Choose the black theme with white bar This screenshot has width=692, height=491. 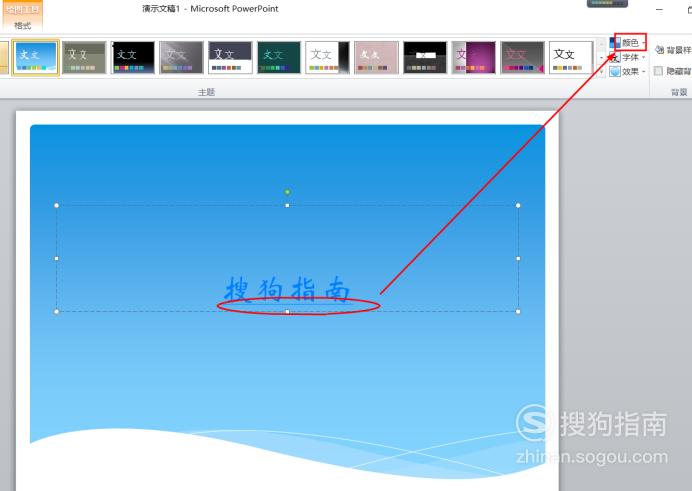[x=425, y=57]
